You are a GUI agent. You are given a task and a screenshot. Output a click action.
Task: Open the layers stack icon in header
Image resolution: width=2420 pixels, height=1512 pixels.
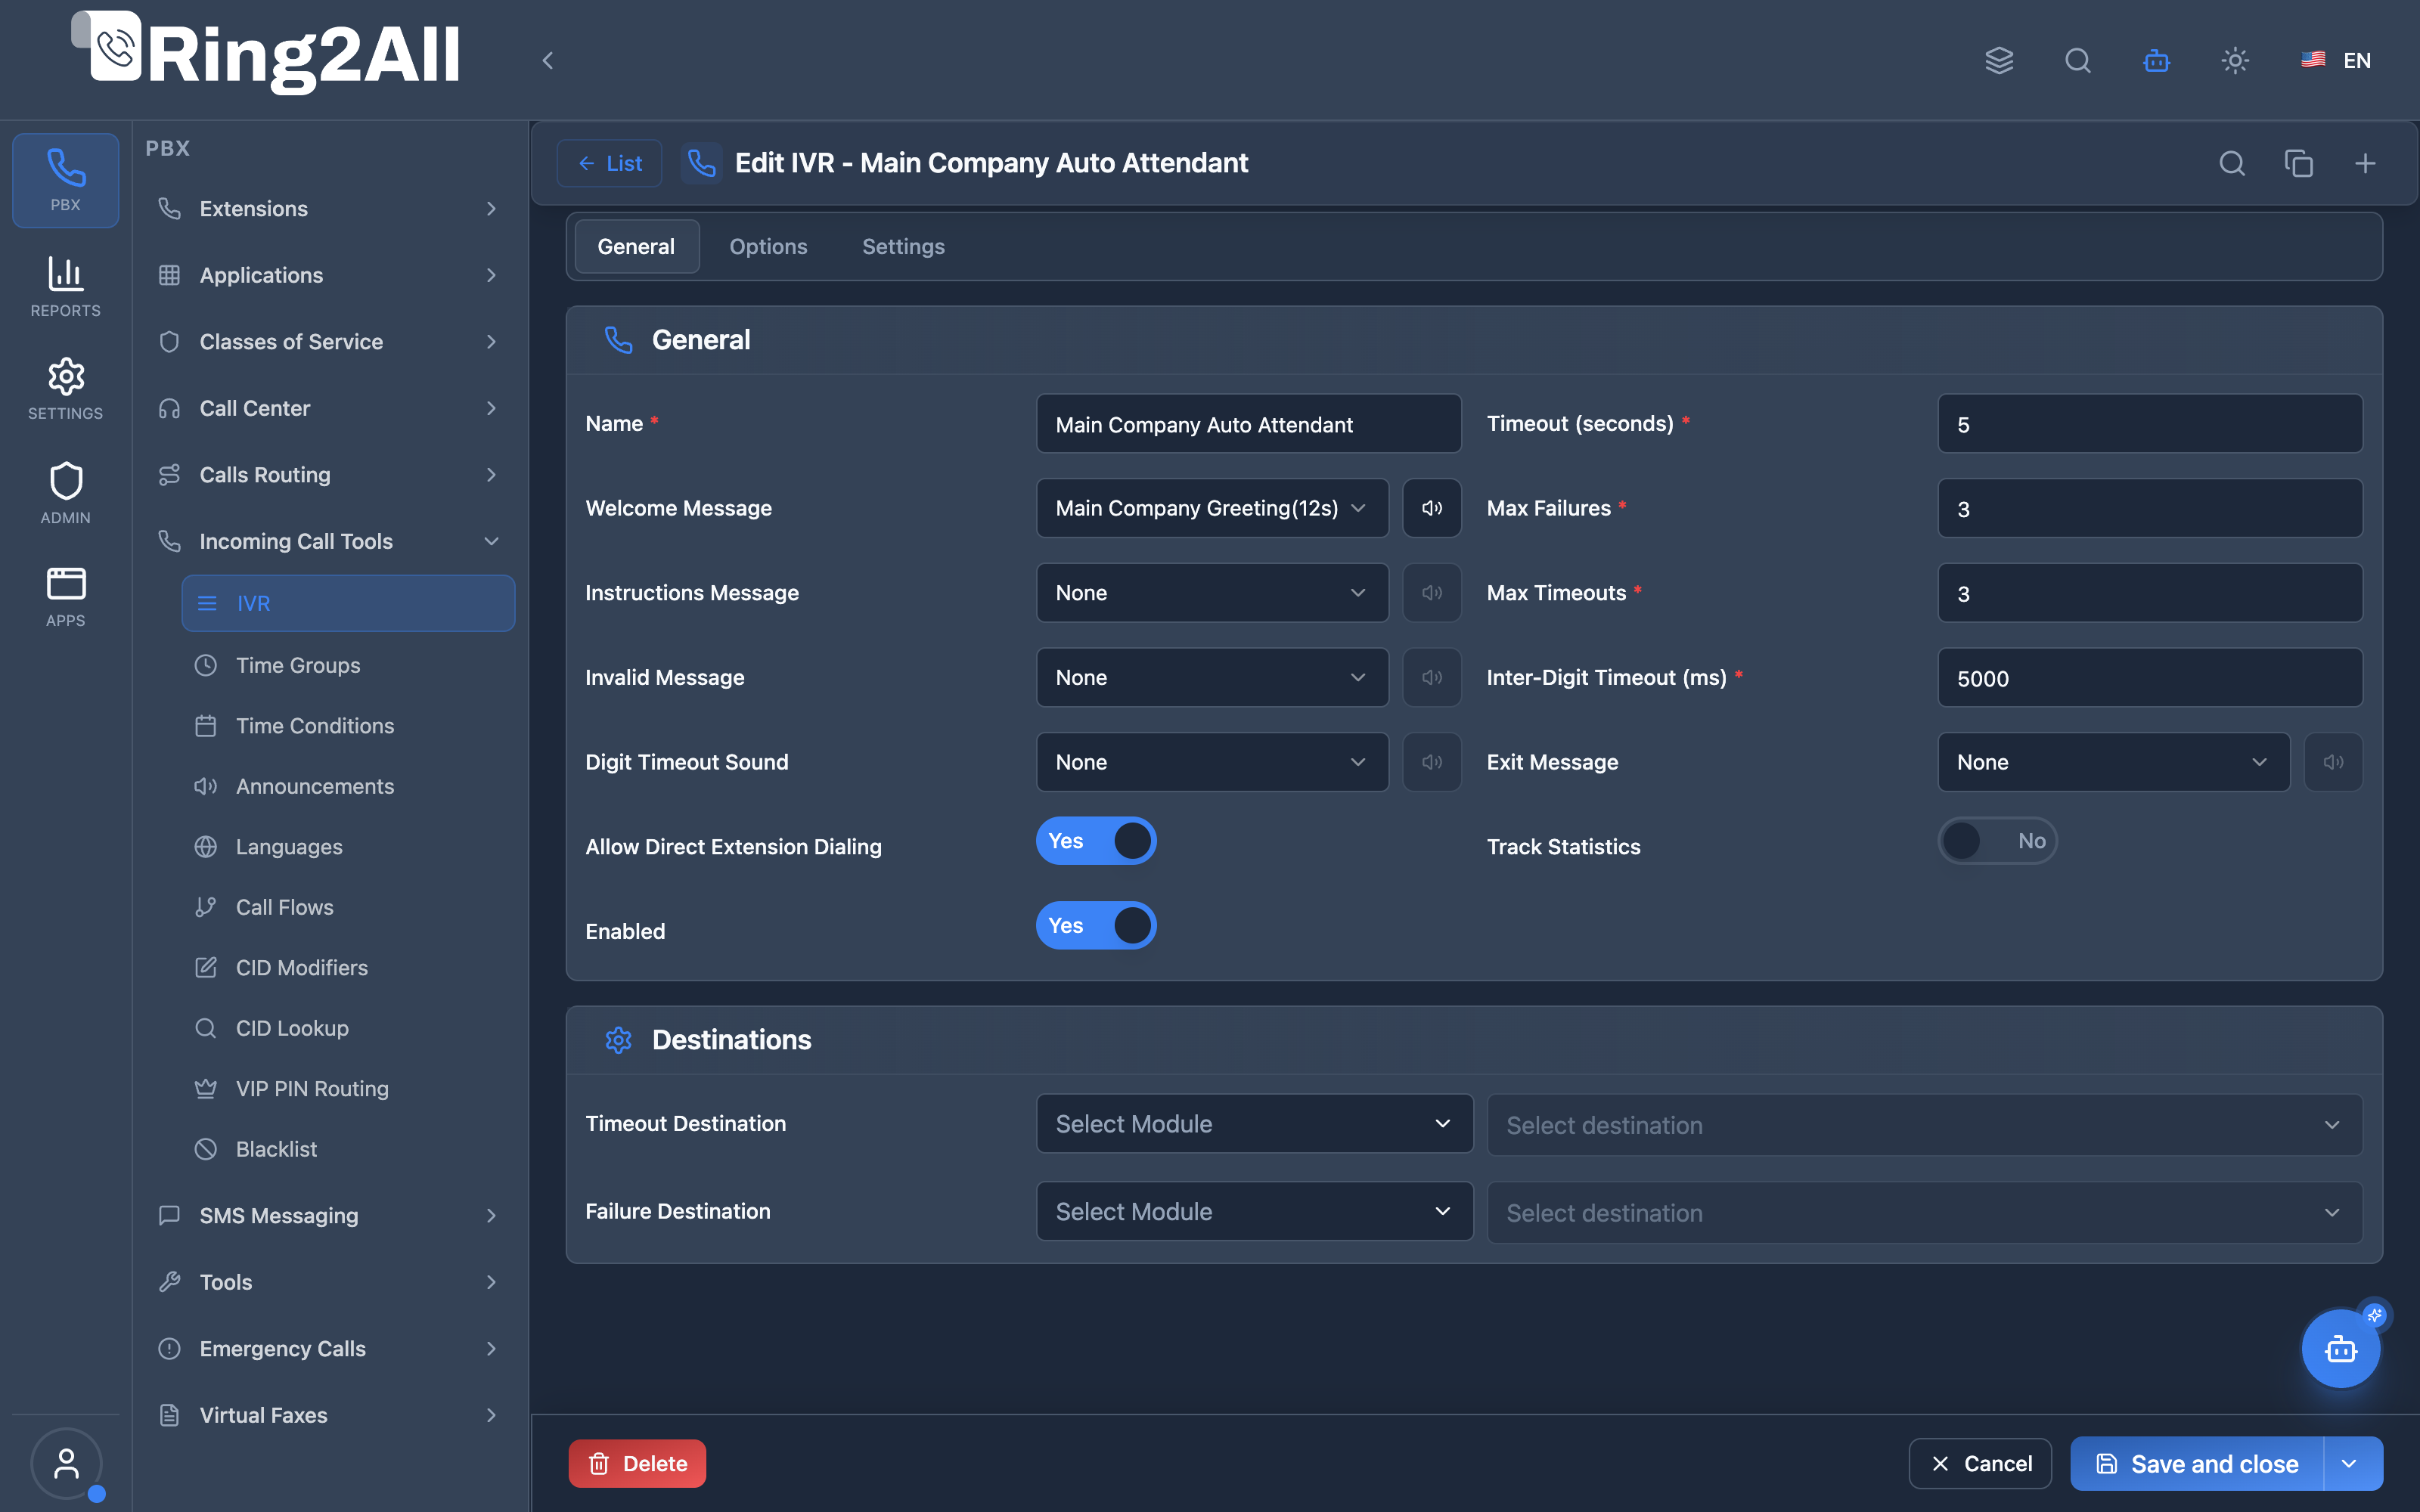click(1999, 60)
